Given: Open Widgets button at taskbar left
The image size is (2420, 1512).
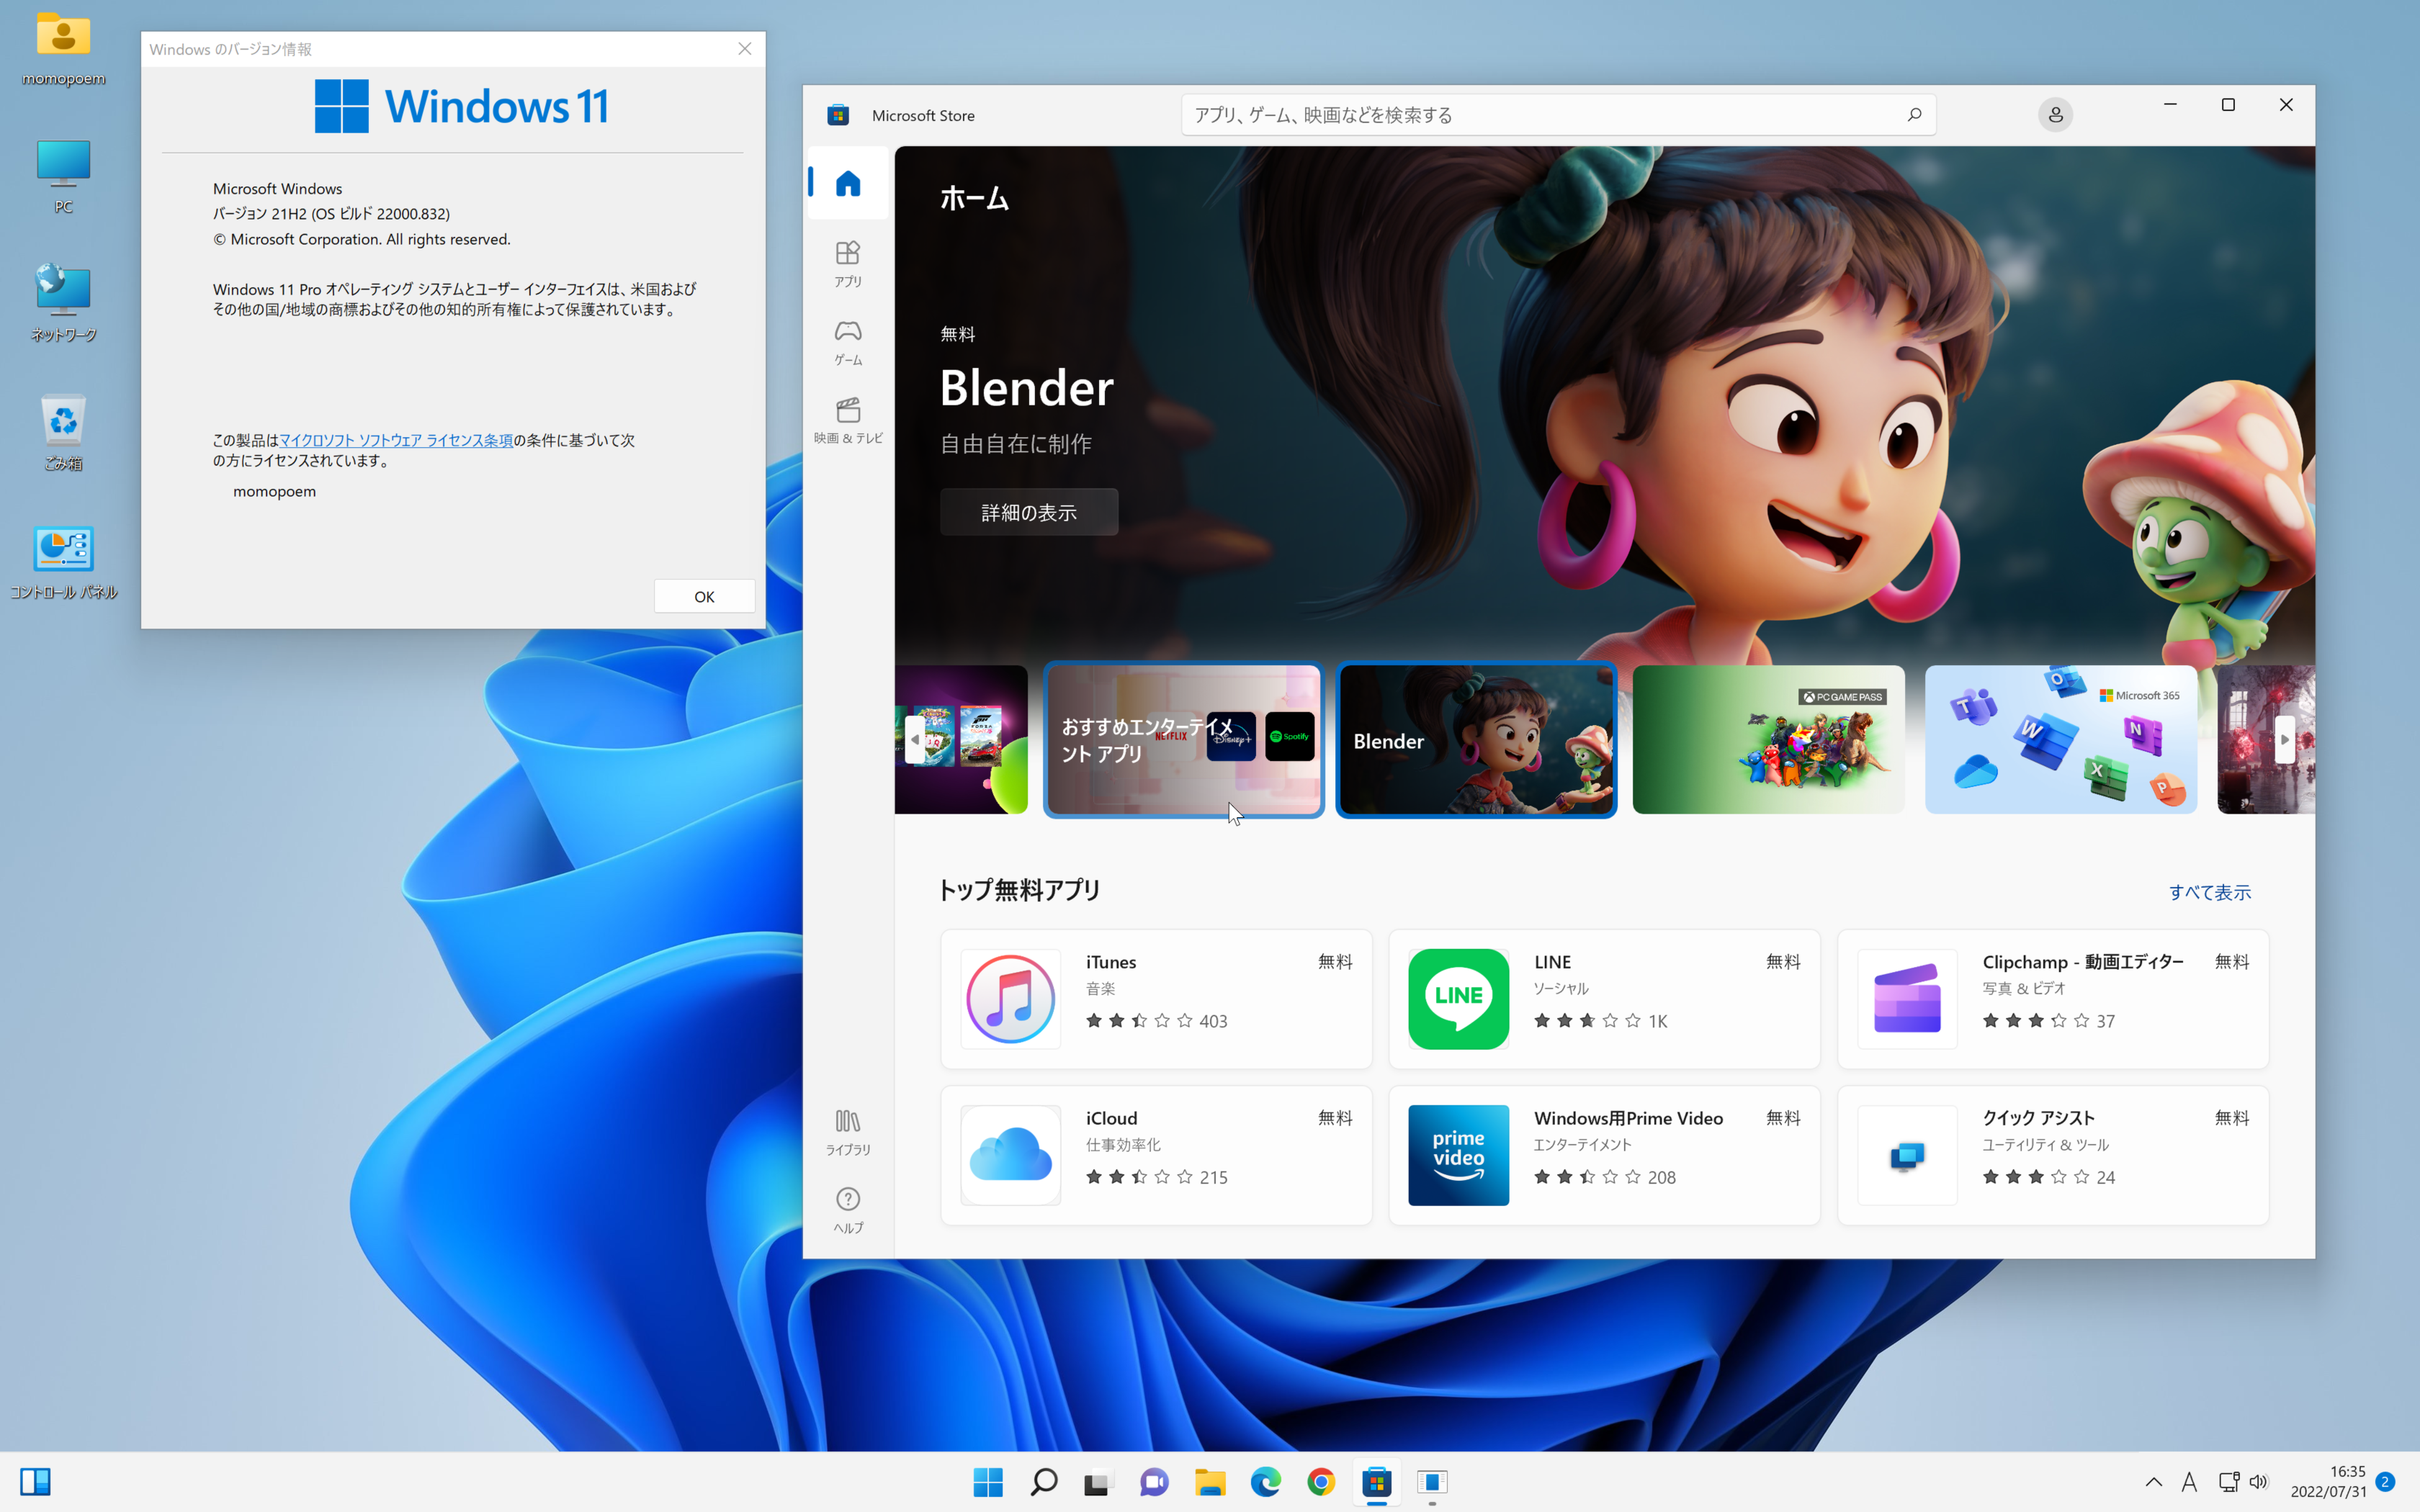Looking at the screenshot, I should point(35,1482).
